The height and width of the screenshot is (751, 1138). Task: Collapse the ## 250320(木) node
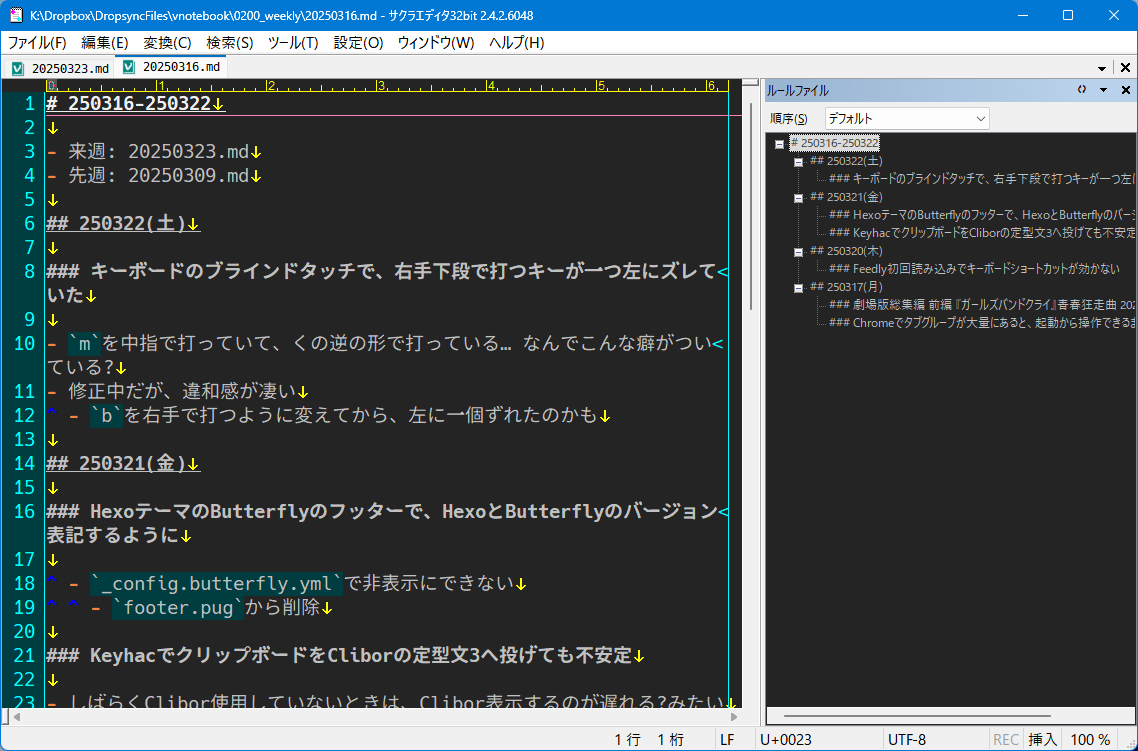798,252
